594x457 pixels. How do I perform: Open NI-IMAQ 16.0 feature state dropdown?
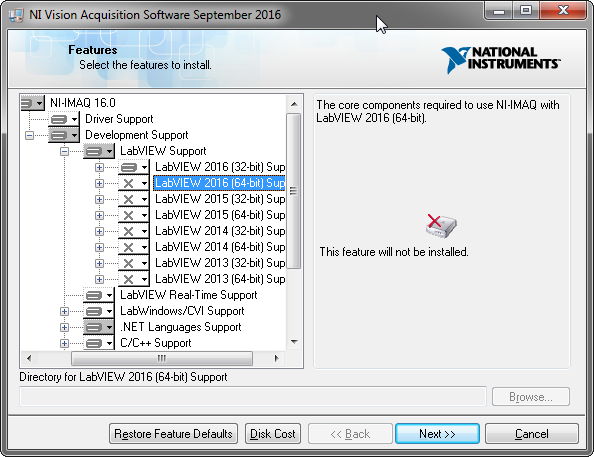(33, 103)
